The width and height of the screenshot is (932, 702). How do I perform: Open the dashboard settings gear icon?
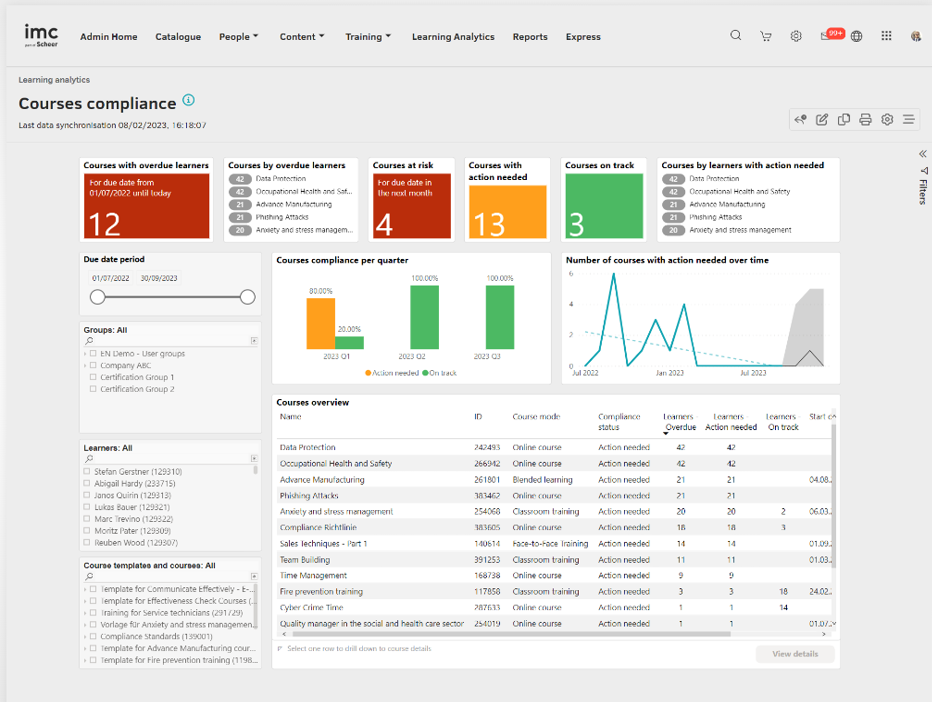pyautogui.click(x=887, y=119)
